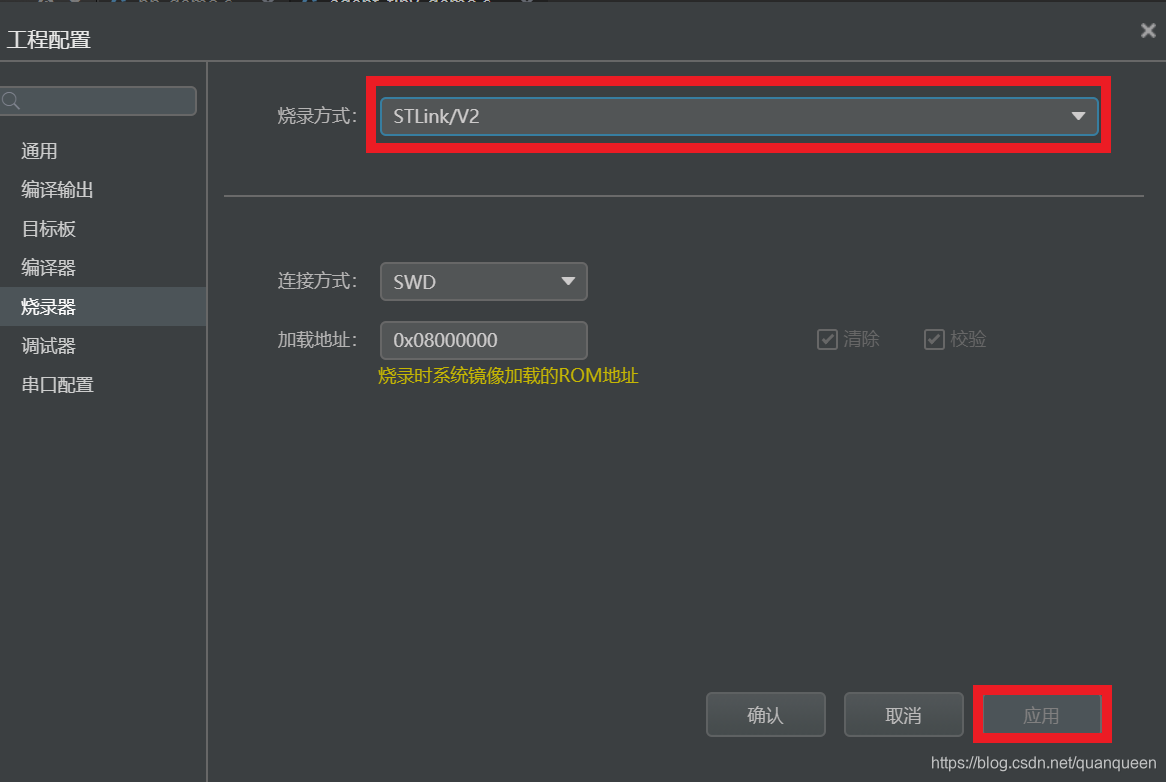Click the search magnifier icon

coord(11,100)
